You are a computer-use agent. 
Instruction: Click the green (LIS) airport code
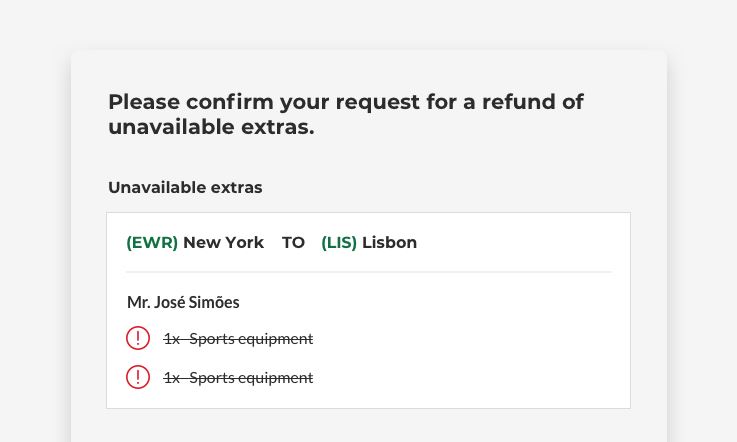point(339,243)
